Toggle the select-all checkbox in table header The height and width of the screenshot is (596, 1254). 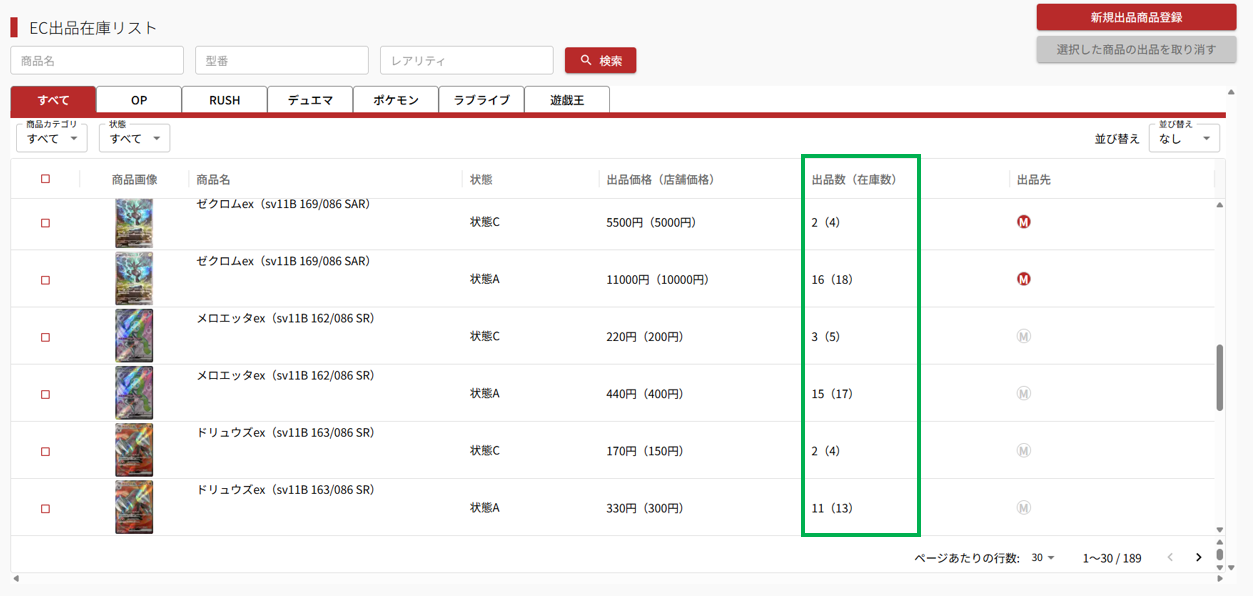pos(45,179)
